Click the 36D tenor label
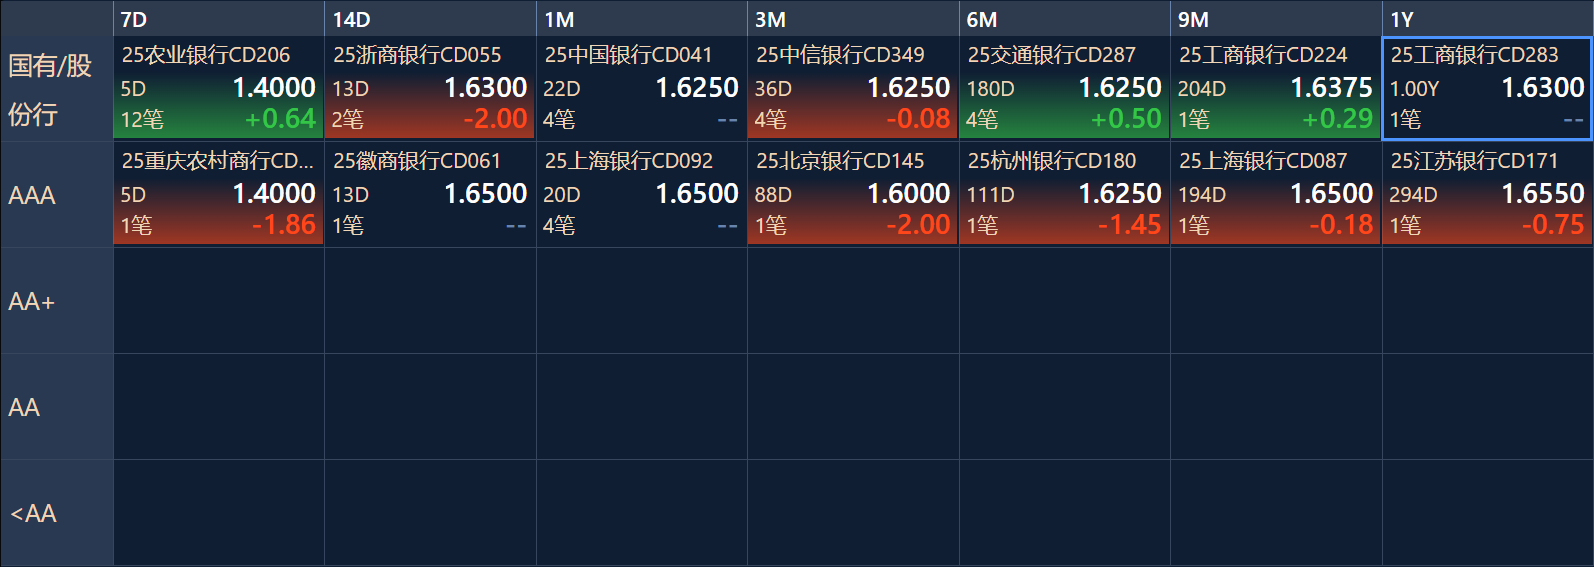1594x567 pixels. [x=773, y=89]
